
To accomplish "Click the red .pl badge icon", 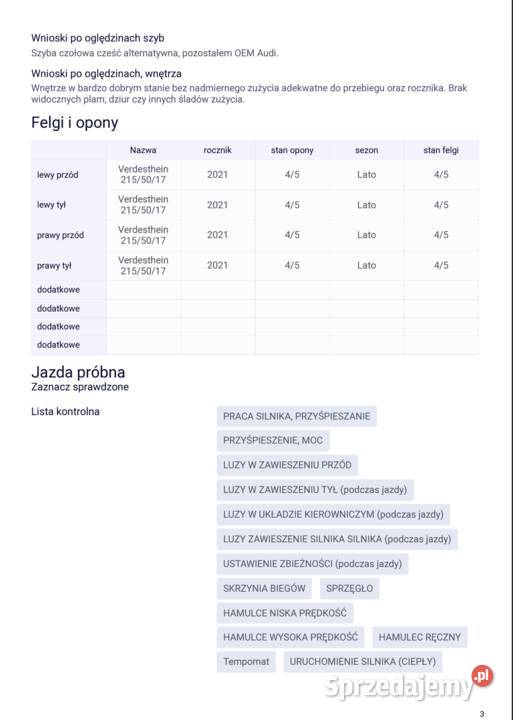I will point(482,676).
